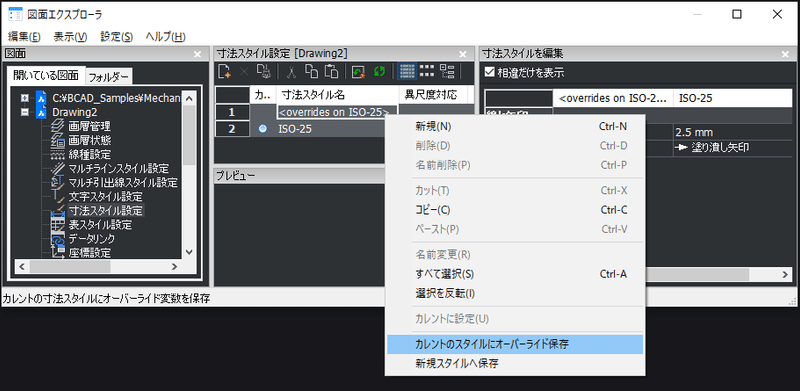The width and height of the screenshot is (800, 391).
Task: Click the Drawing Explorer title bar icon
Action: point(15,14)
